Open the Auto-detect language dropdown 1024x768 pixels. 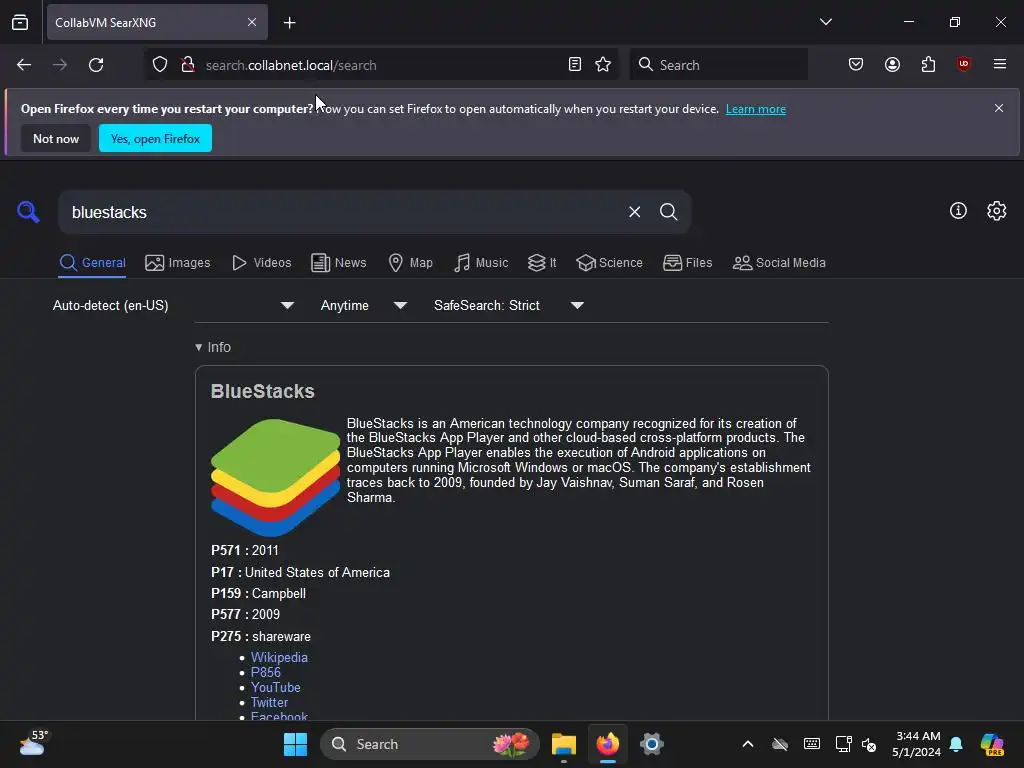click(x=173, y=306)
